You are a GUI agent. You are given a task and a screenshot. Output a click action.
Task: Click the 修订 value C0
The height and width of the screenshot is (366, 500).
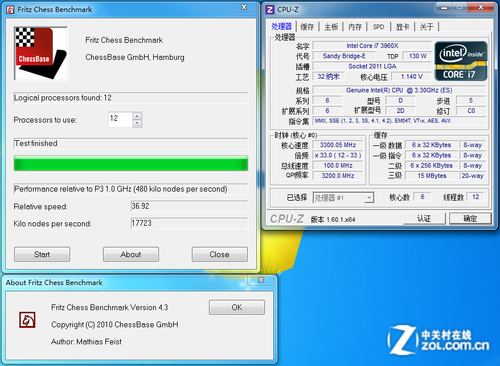click(x=471, y=111)
